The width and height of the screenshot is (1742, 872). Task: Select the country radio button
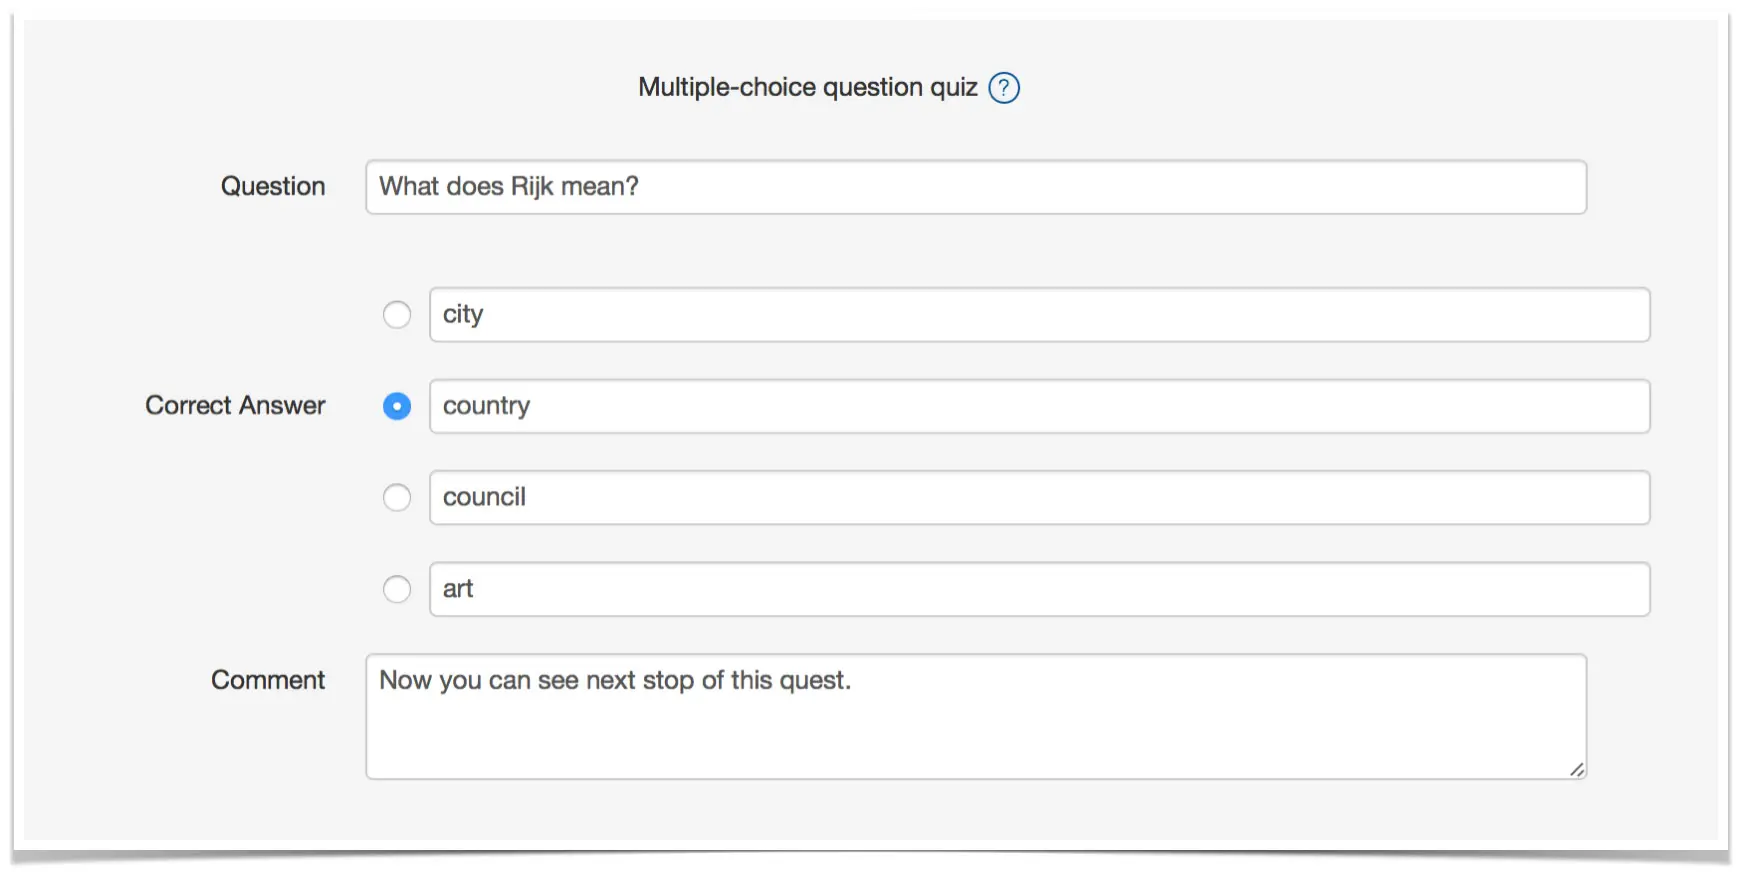[397, 406]
